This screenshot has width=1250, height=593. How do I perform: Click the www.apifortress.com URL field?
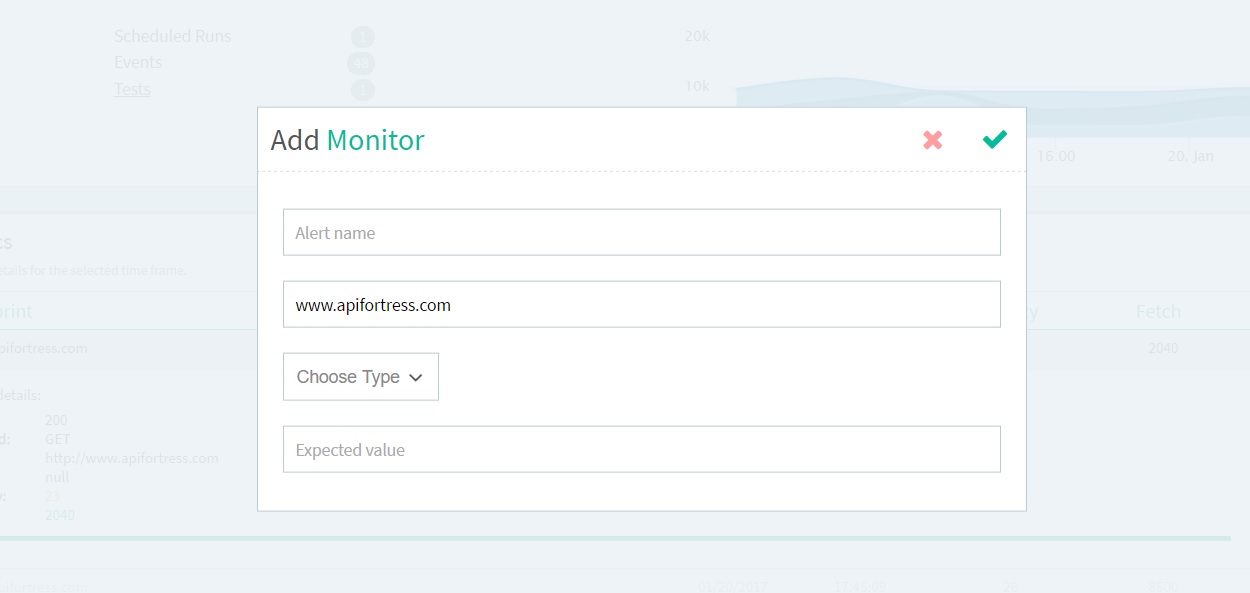(641, 304)
